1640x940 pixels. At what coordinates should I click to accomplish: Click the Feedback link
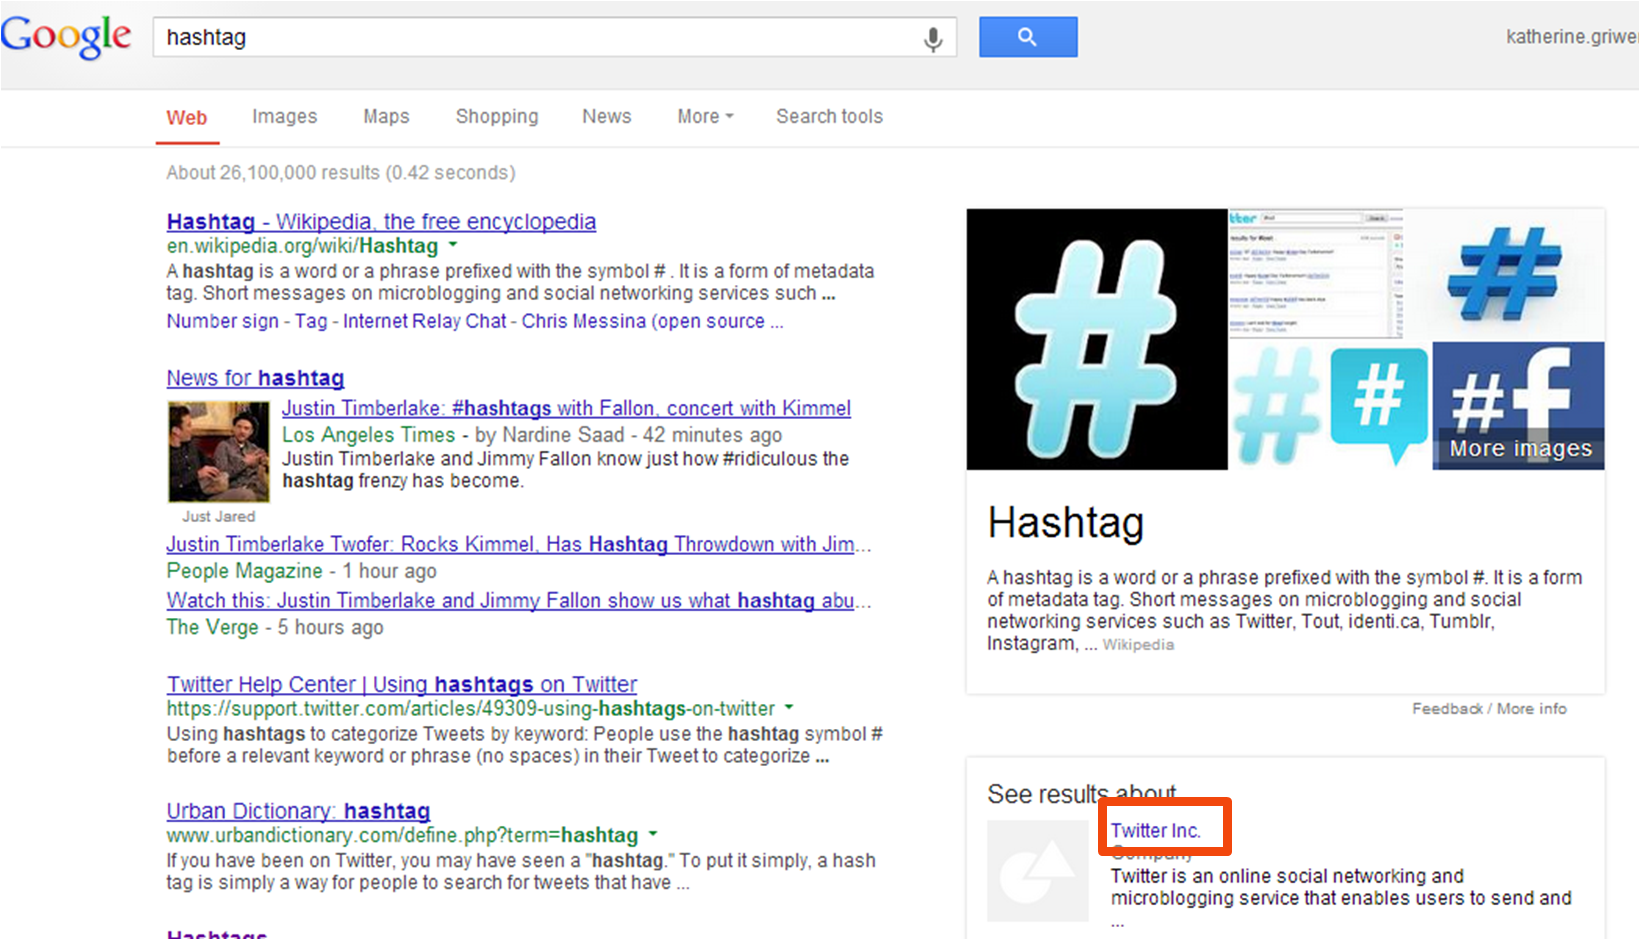pos(1447,708)
